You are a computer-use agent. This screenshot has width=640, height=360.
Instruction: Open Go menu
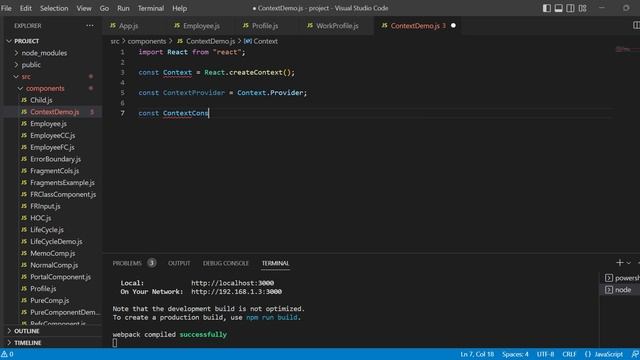104,8
